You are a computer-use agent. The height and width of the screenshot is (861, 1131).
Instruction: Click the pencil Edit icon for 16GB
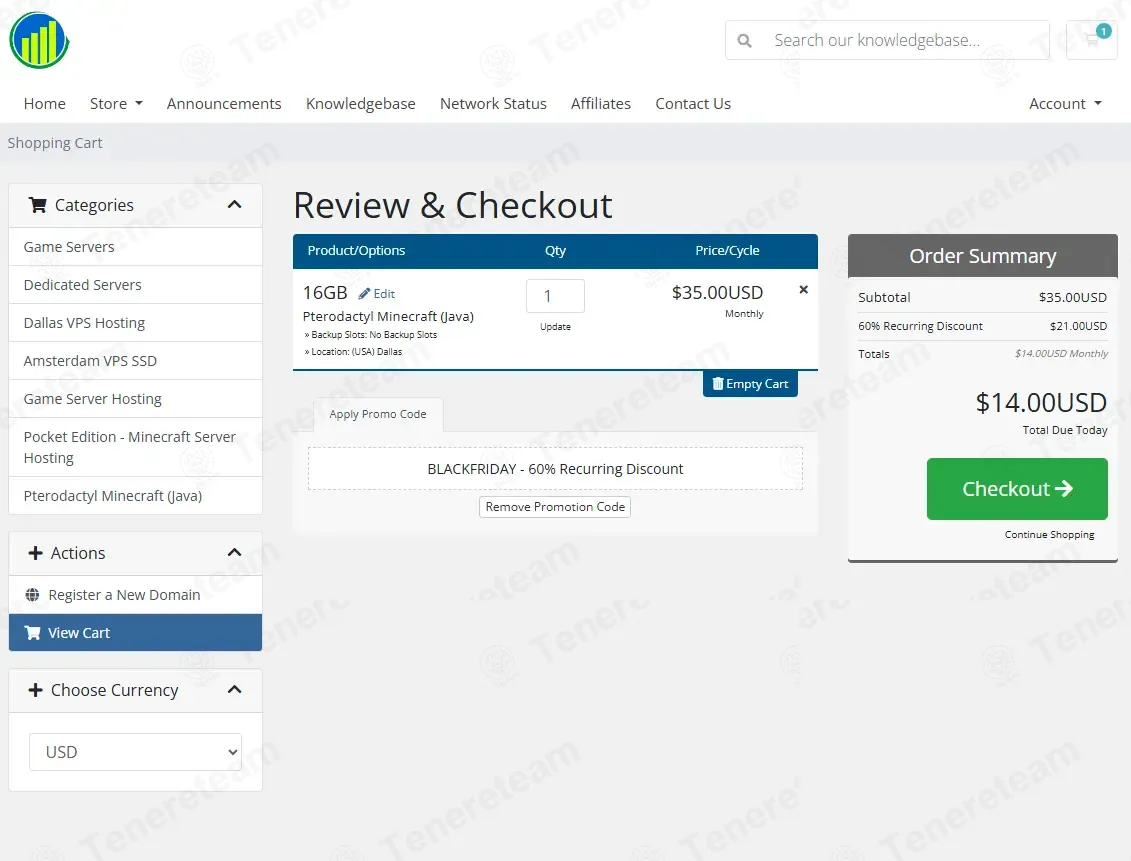pyautogui.click(x=364, y=293)
